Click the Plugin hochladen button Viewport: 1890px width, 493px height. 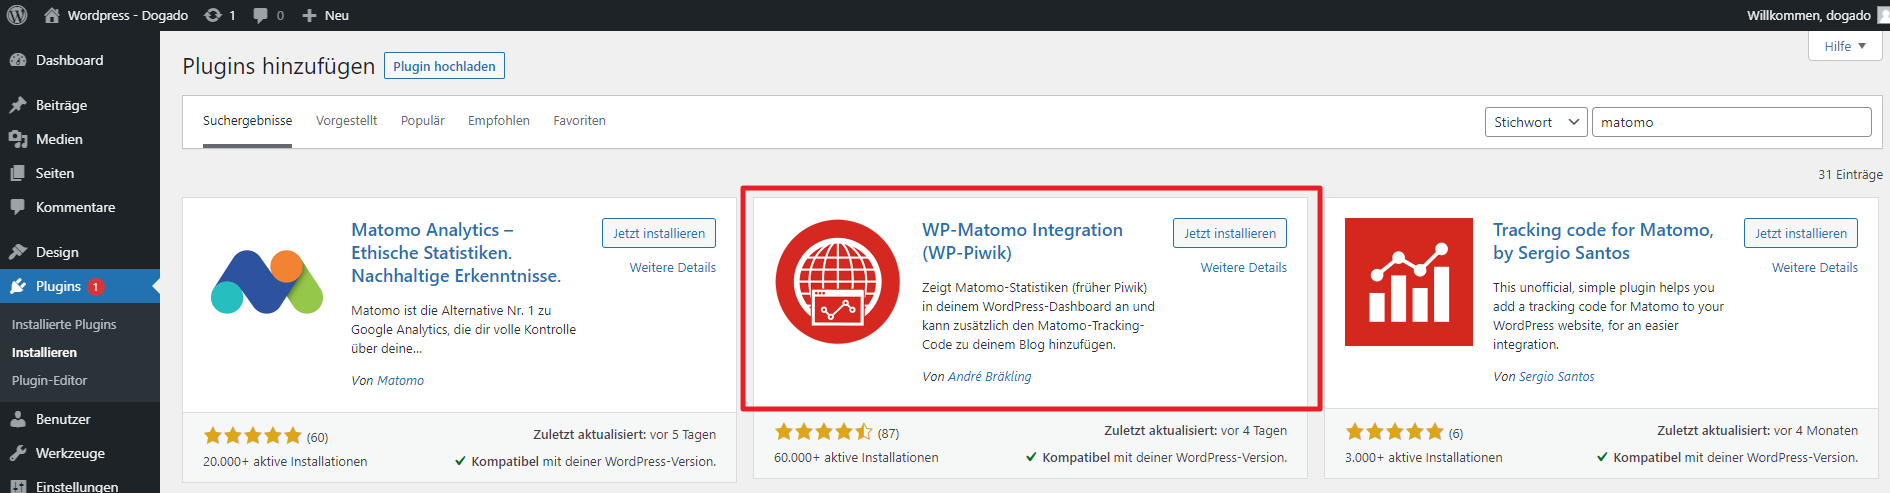[444, 66]
